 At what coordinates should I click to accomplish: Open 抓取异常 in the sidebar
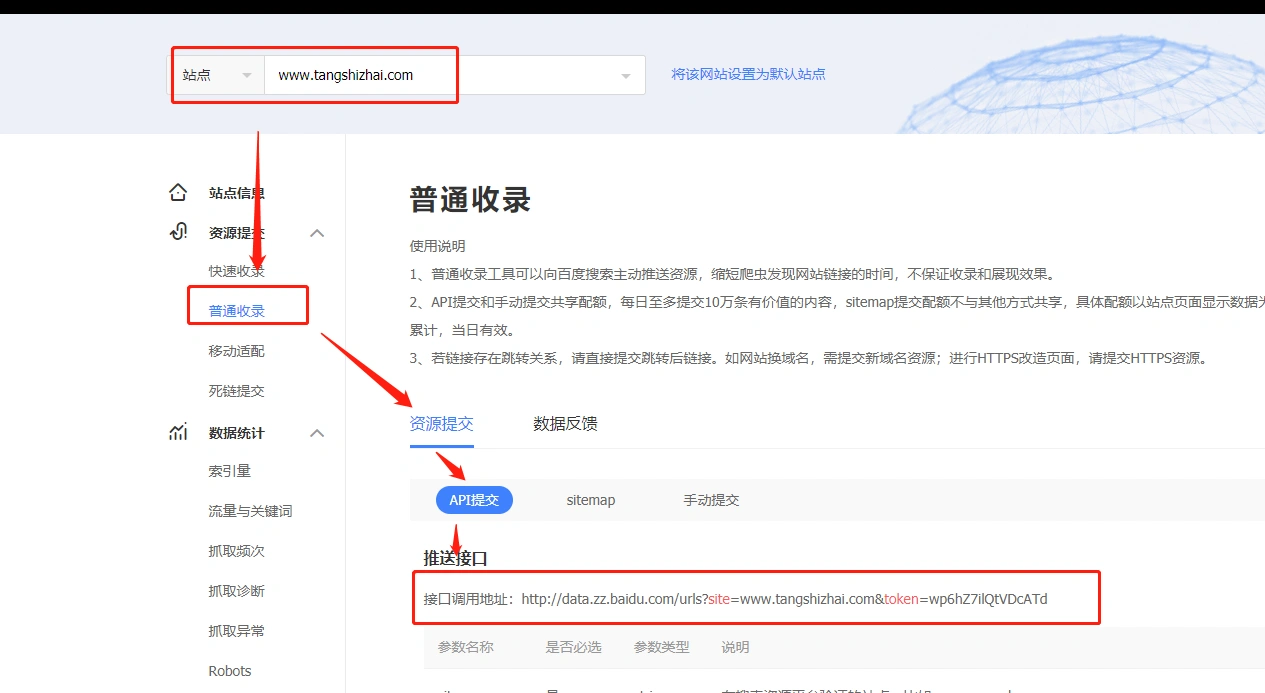coord(237,631)
